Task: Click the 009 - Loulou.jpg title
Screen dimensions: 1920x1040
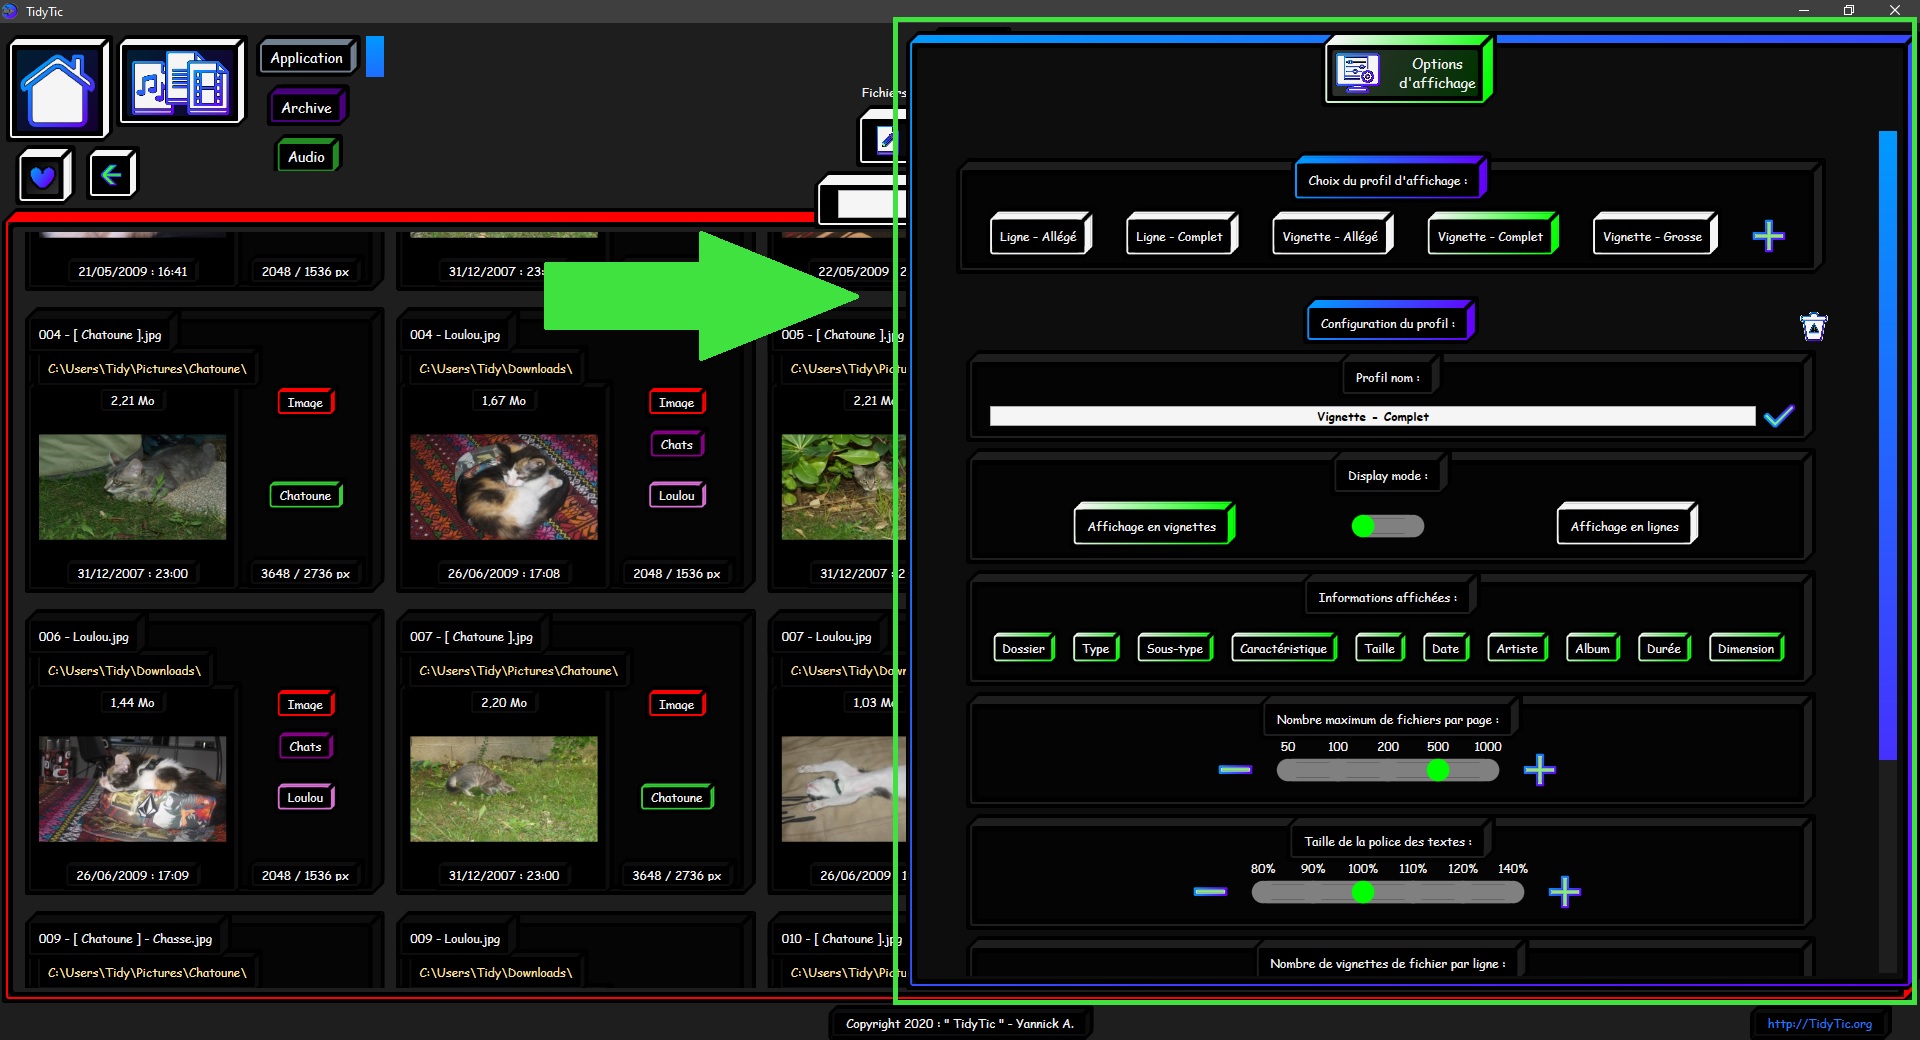Action: point(455,938)
